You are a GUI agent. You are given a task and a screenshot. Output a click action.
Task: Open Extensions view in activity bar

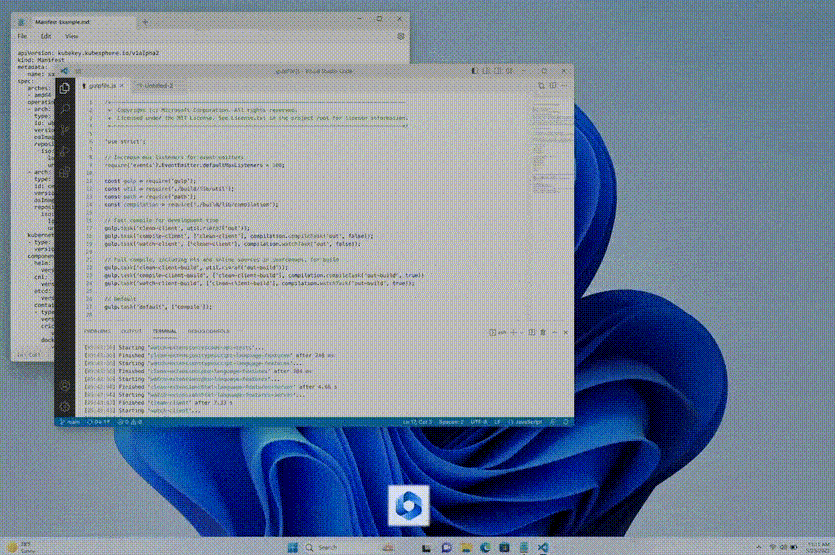click(x=64, y=172)
